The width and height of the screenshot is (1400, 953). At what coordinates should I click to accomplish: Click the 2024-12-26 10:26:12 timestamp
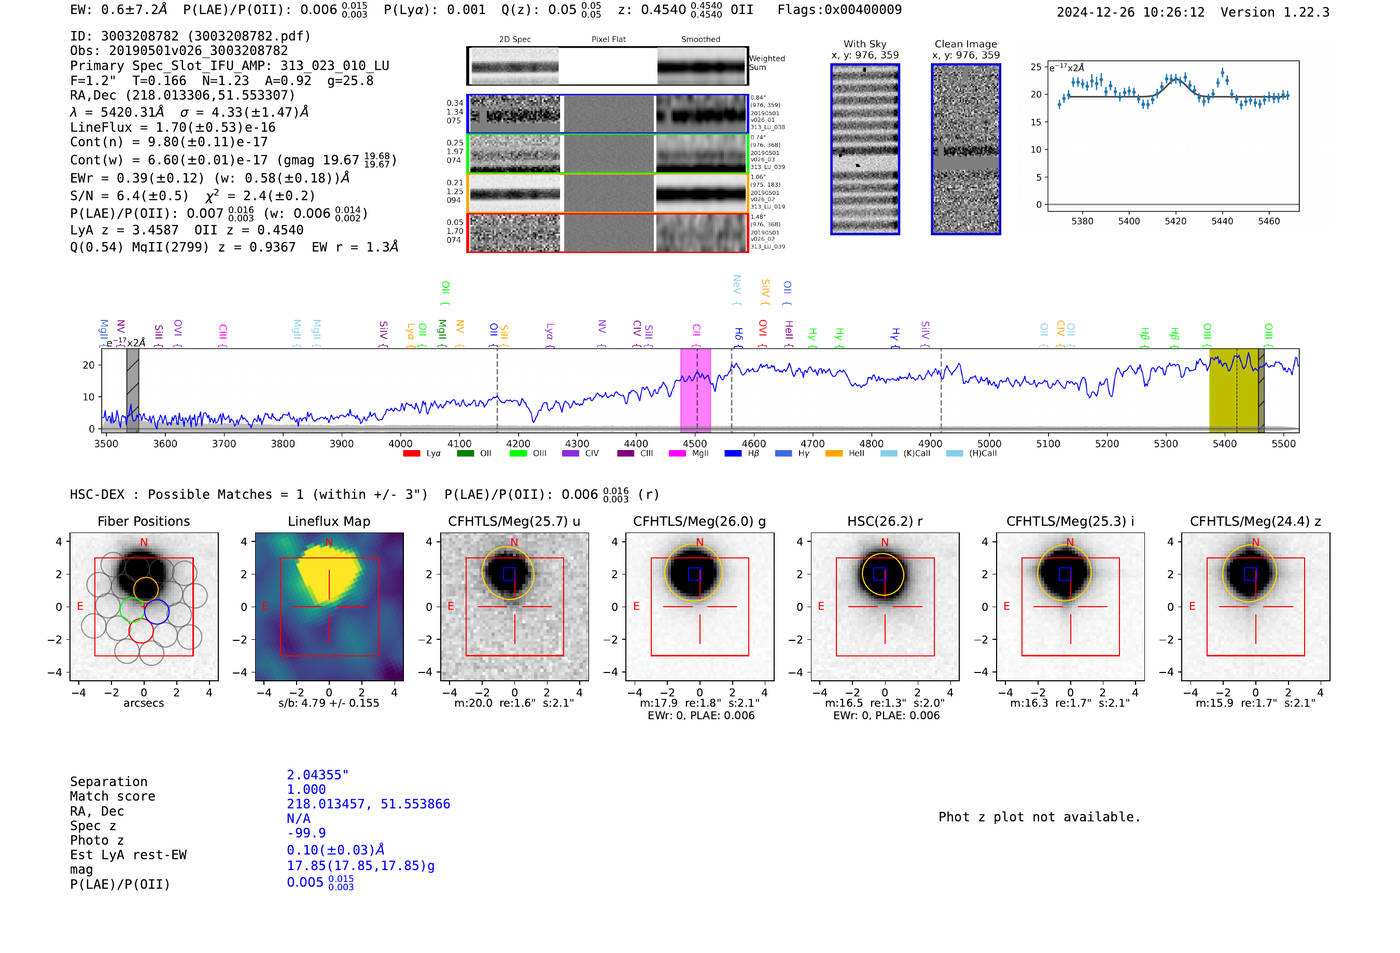pyautogui.click(x=1131, y=12)
